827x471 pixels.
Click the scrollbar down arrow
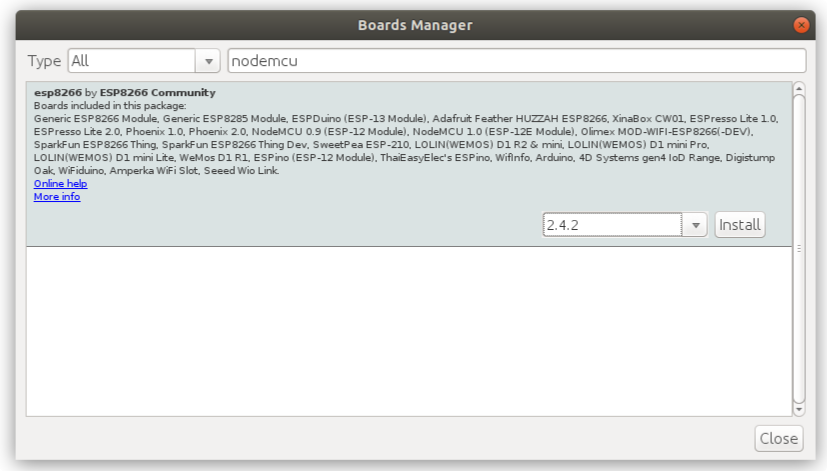click(799, 410)
